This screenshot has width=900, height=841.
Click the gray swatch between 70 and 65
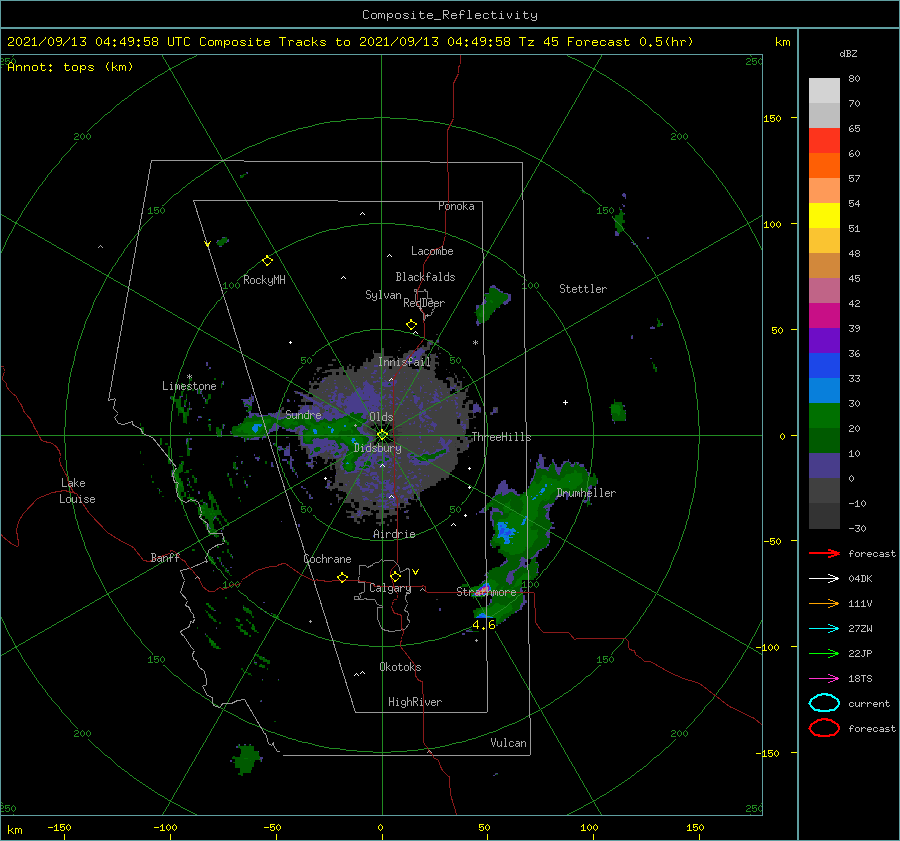click(x=824, y=115)
